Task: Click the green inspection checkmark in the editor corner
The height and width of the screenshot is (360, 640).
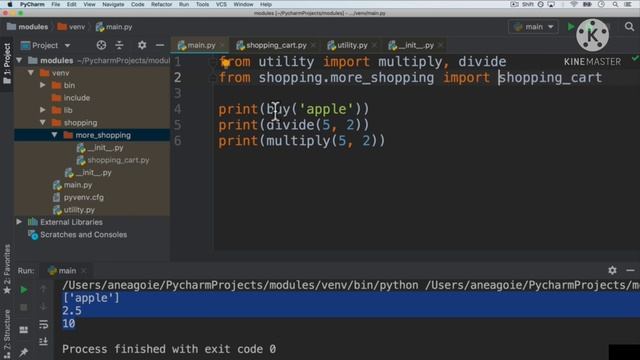Action: tap(635, 58)
